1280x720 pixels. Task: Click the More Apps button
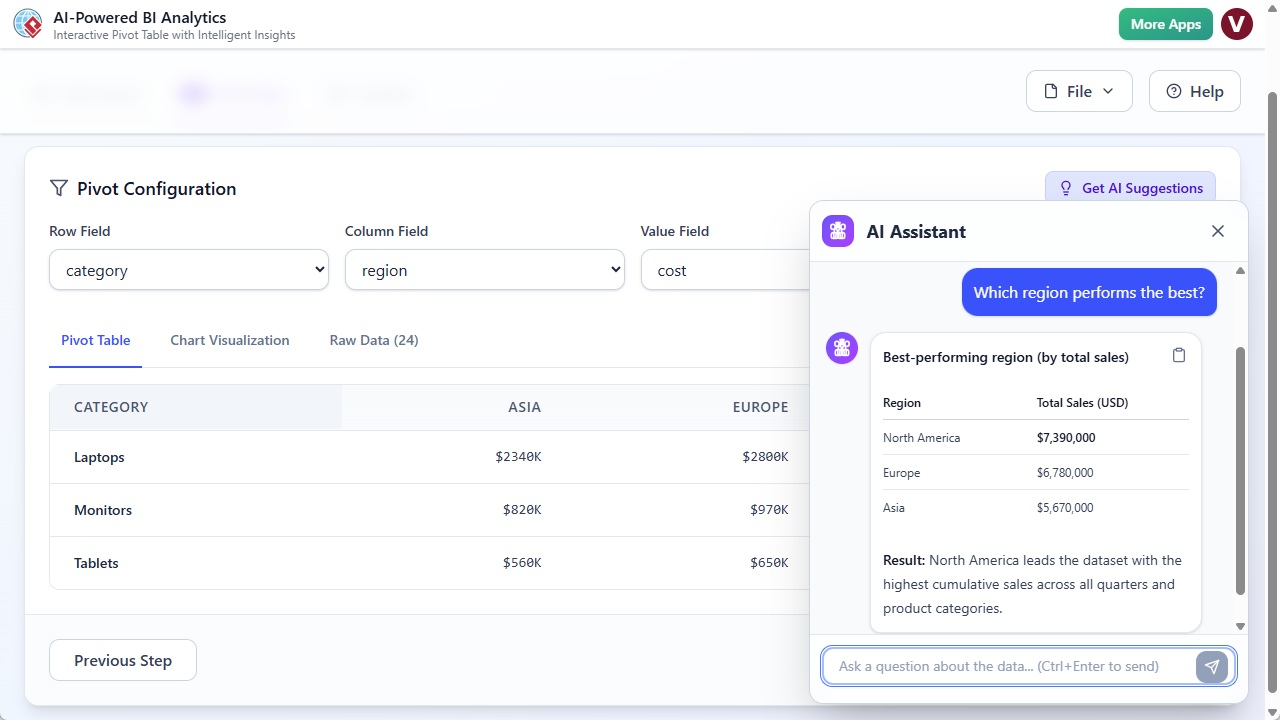click(x=1165, y=23)
